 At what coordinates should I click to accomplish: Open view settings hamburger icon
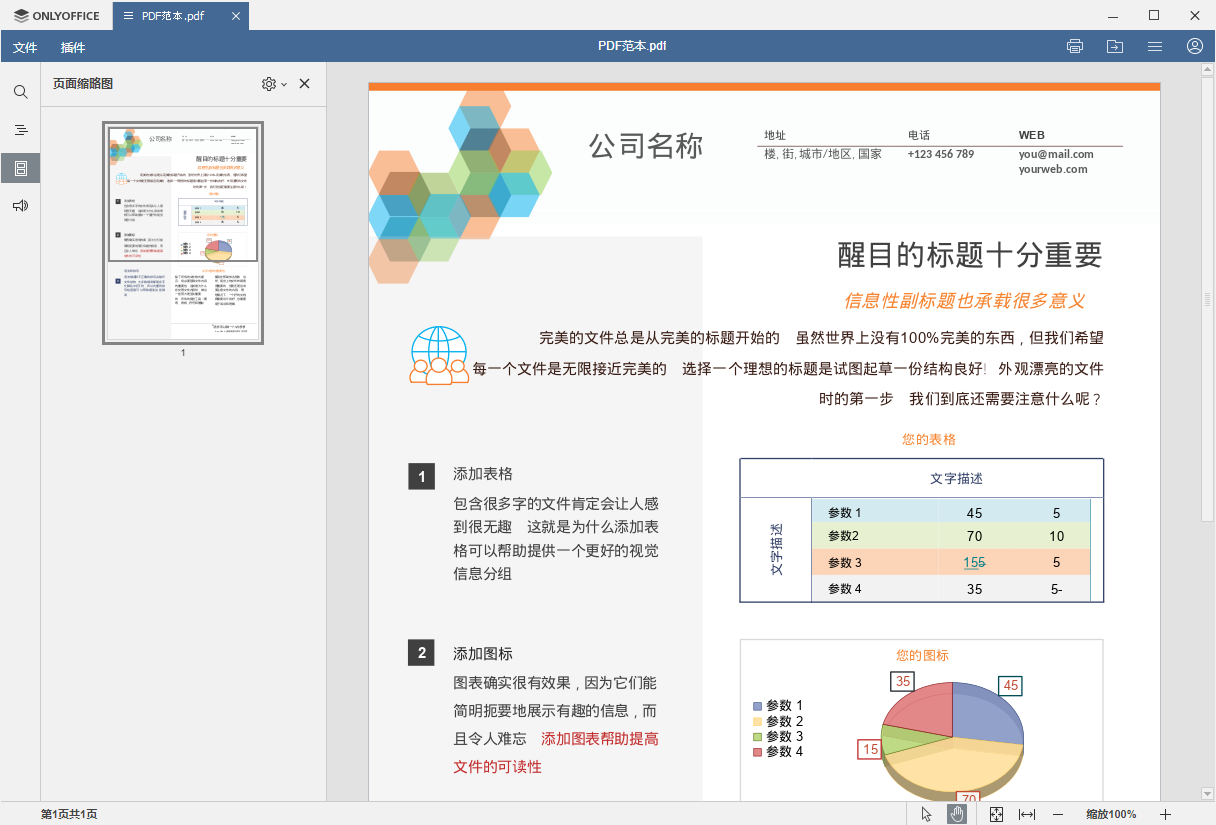(1155, 46)
